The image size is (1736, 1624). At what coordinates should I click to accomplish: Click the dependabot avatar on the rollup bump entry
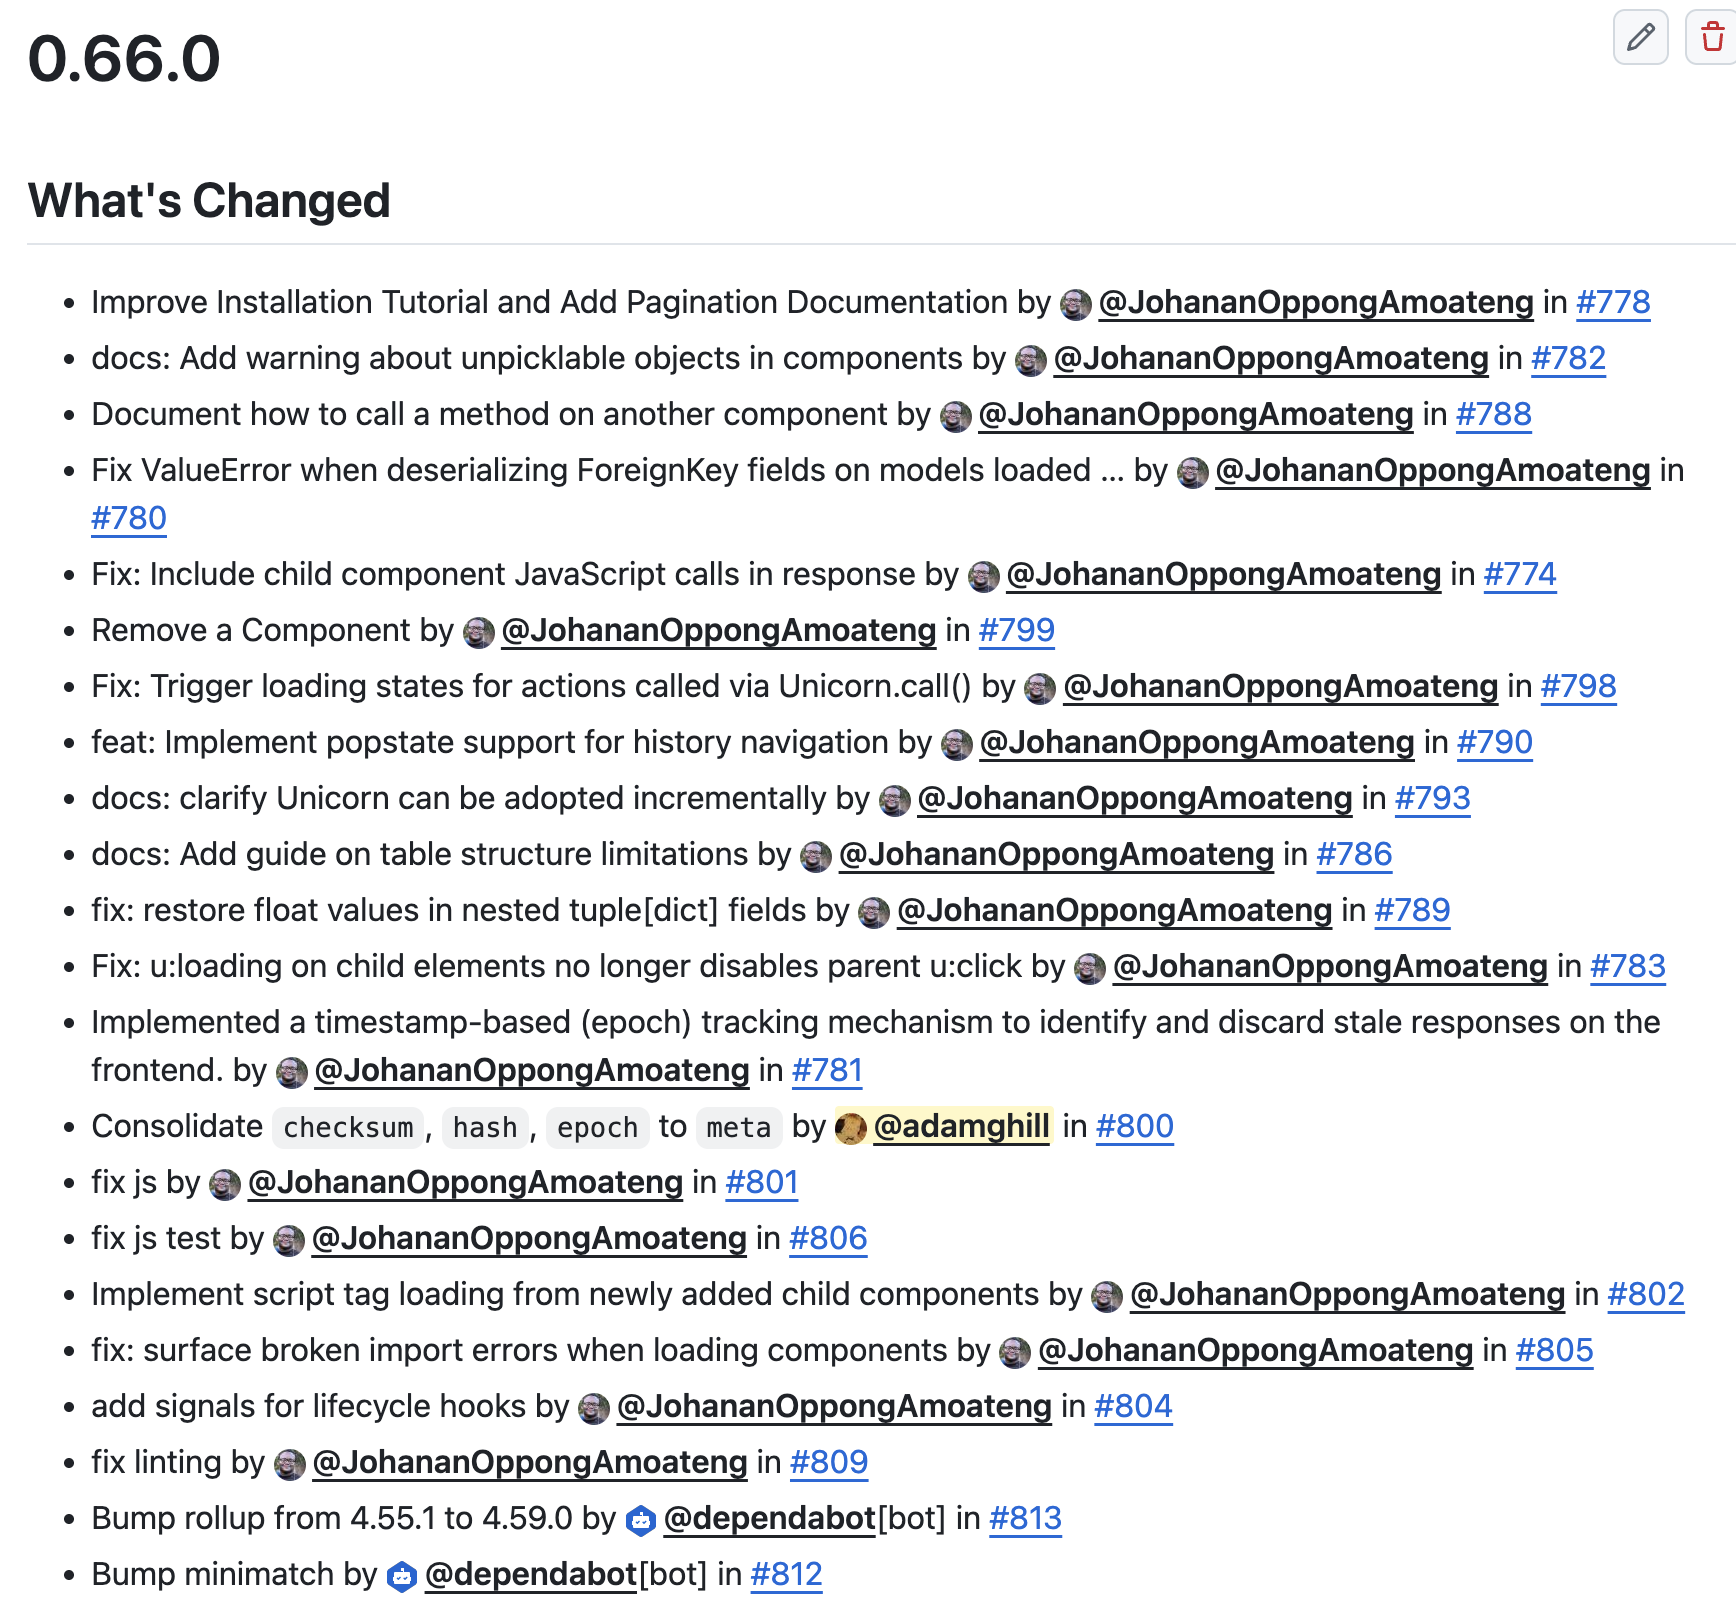coord(640,1518)
